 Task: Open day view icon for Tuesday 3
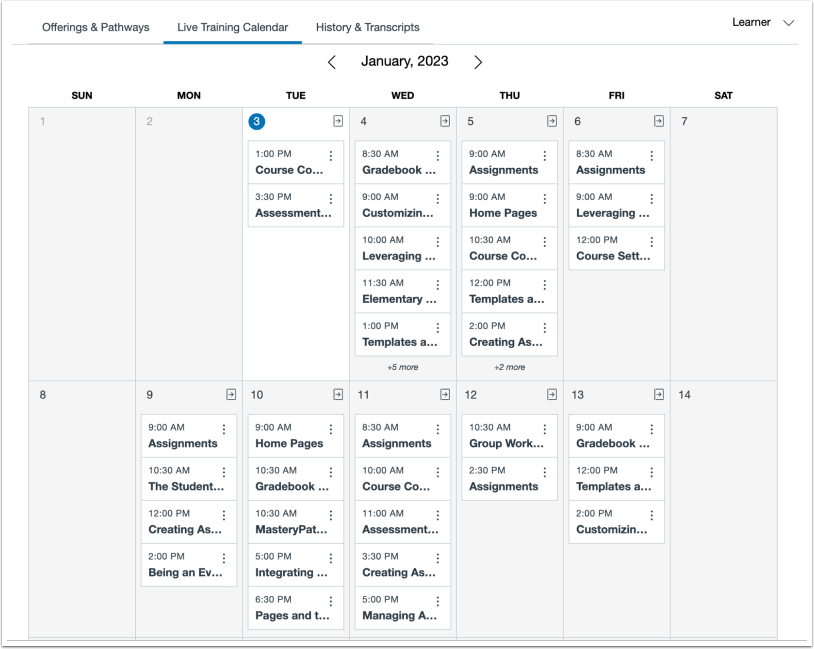[x=338, y=121]
